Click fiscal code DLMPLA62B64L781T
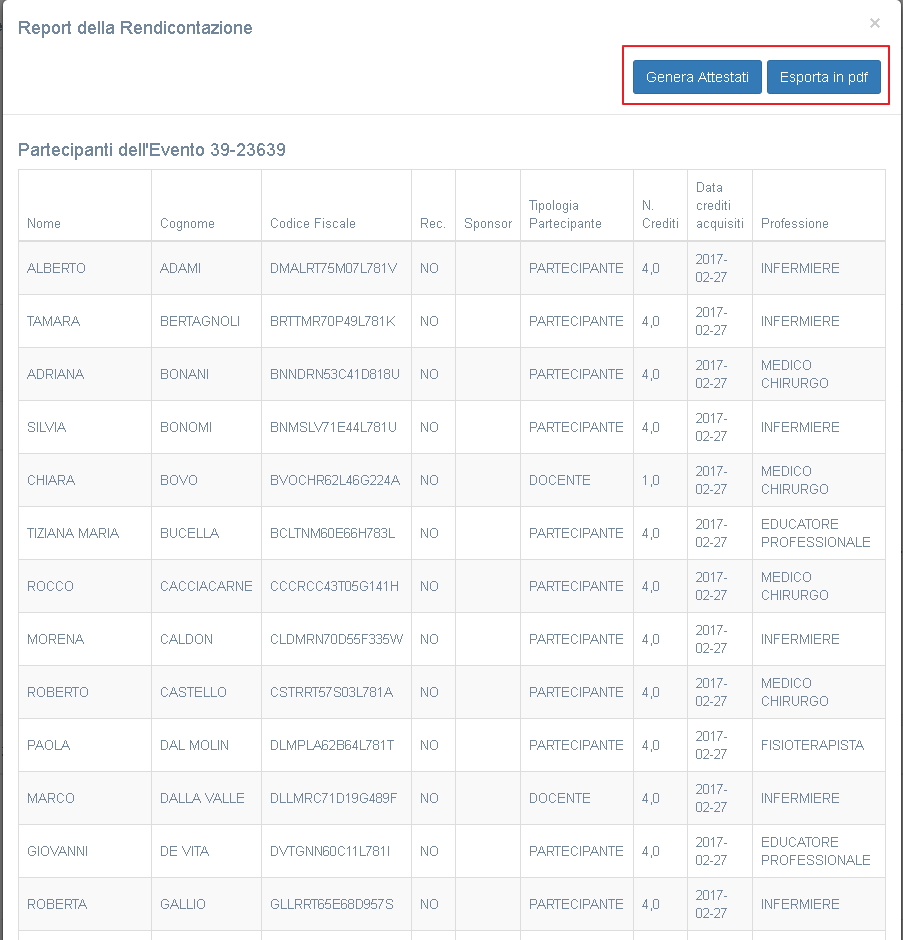The image size is (903, 940). tap(332, 745)
